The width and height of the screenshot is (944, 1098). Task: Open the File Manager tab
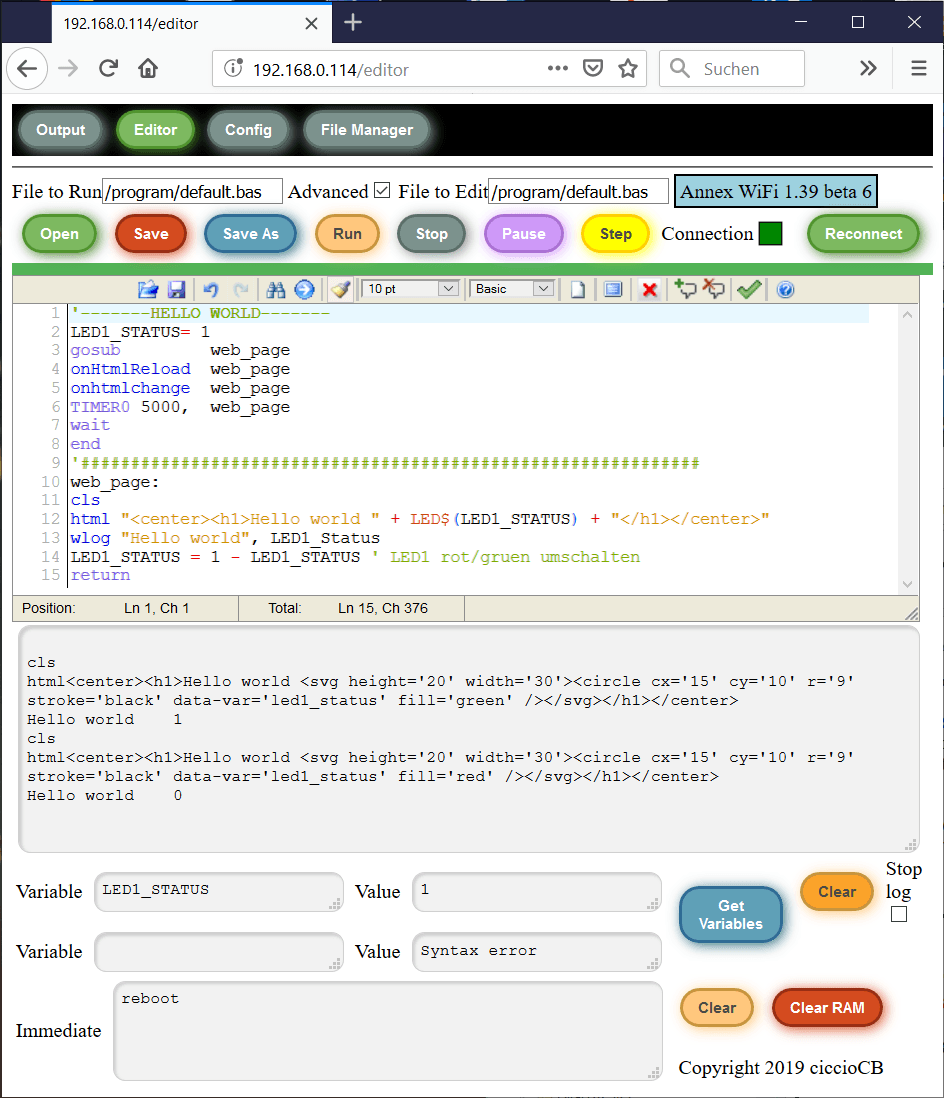tap(367, 130)
